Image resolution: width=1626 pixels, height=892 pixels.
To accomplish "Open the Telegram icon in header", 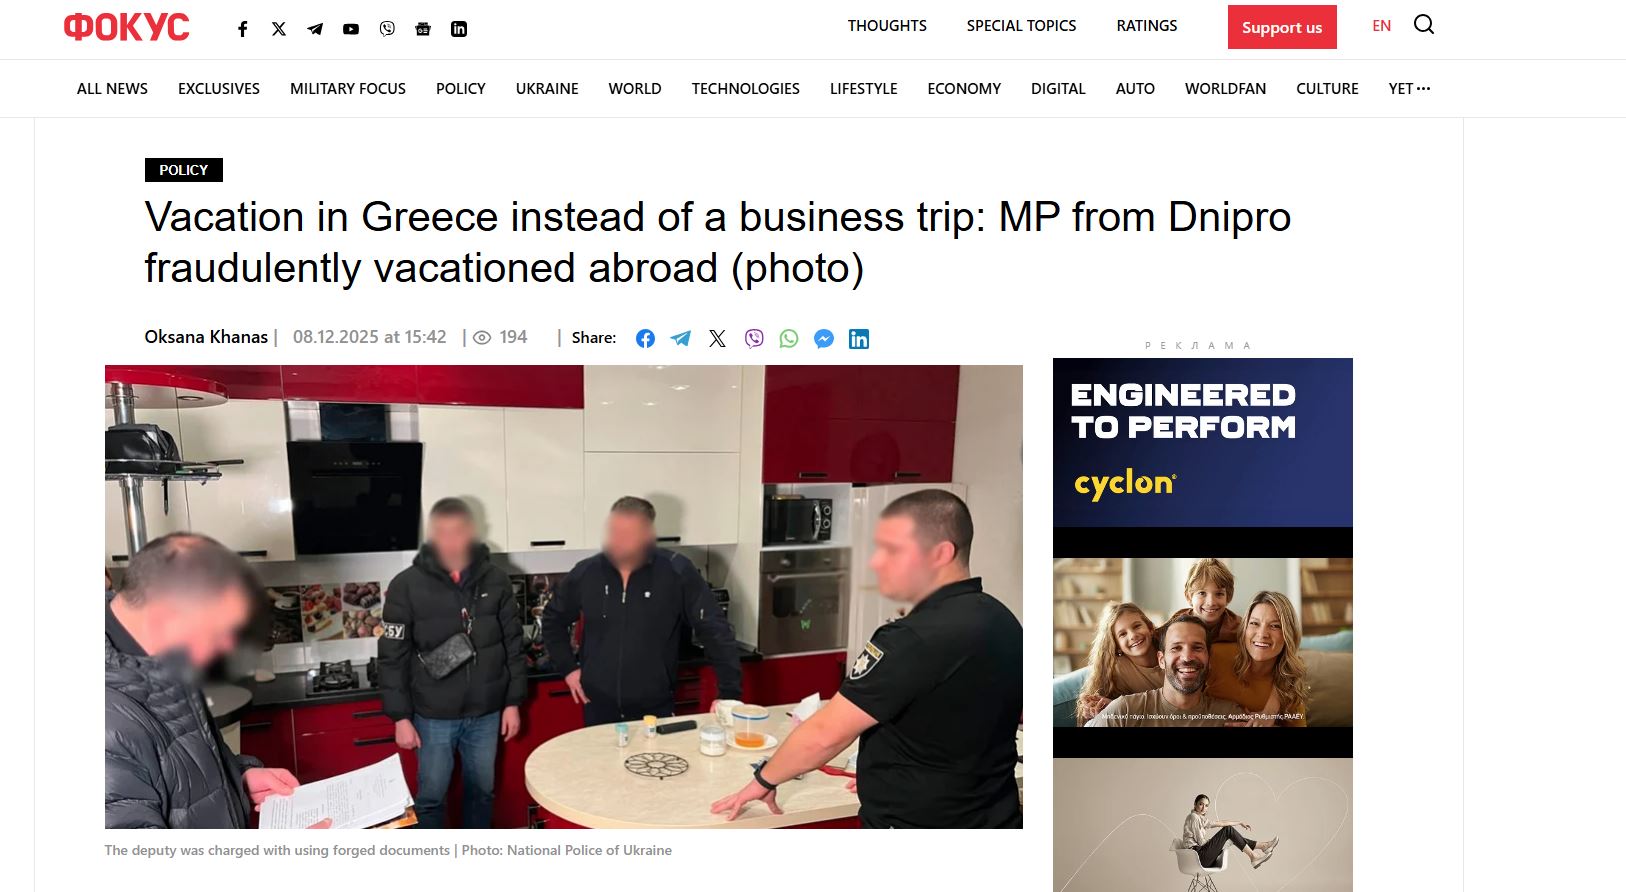I will [315, 29].
